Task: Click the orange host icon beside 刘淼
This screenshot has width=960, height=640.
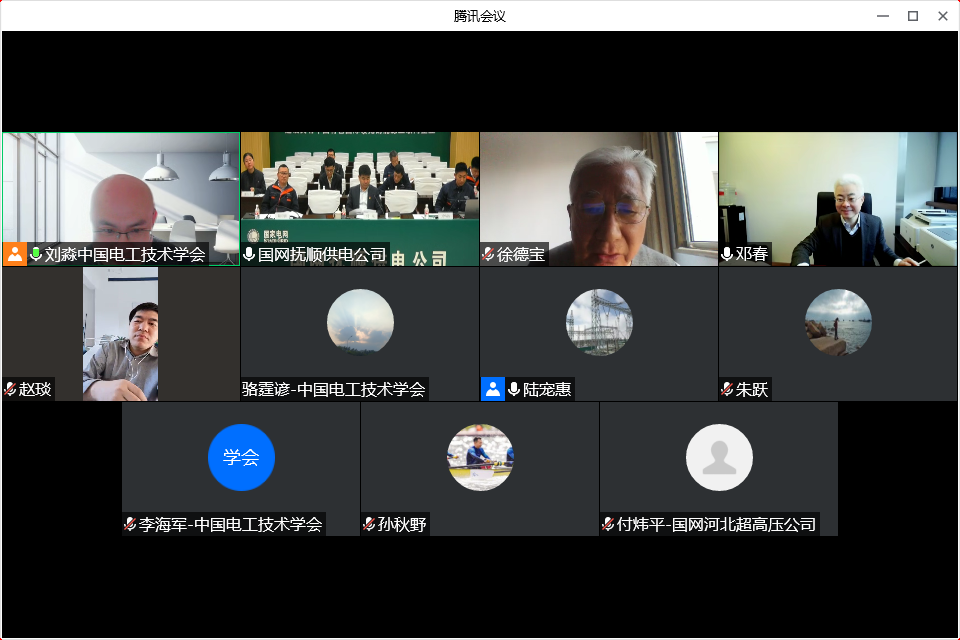Action: pyautogui.click(x=15, y=254)
